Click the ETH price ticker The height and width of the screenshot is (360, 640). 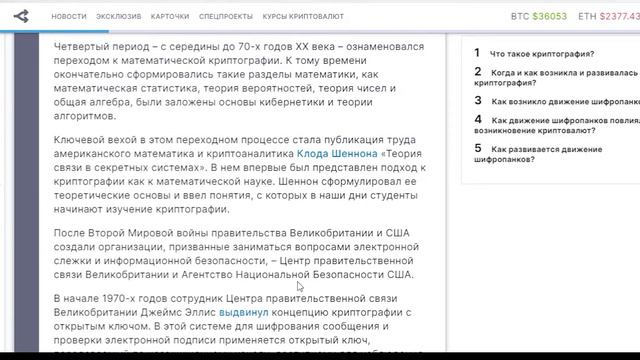tap(609, 16)
